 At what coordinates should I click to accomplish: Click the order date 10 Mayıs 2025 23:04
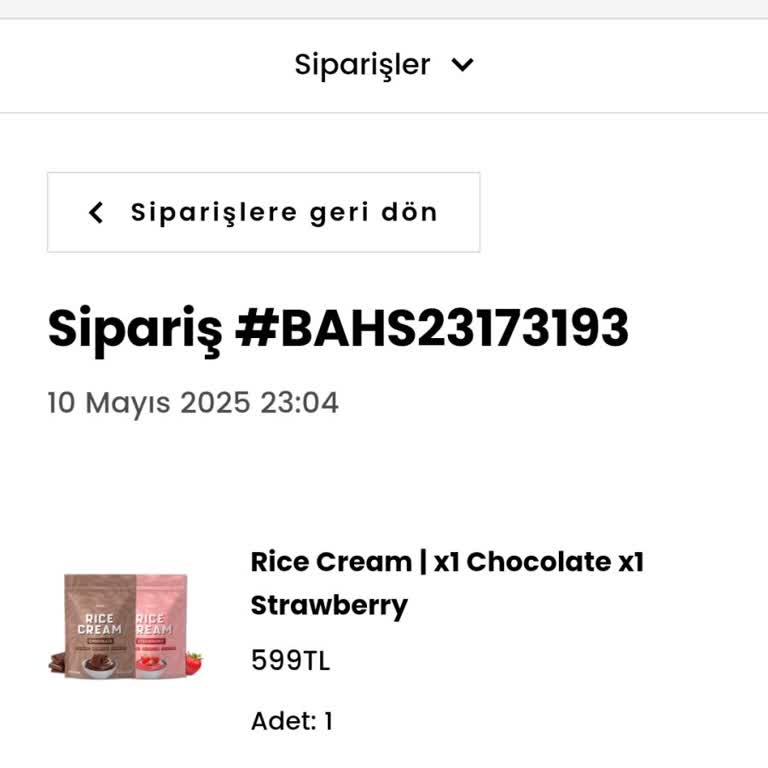[x=193, y=403]
